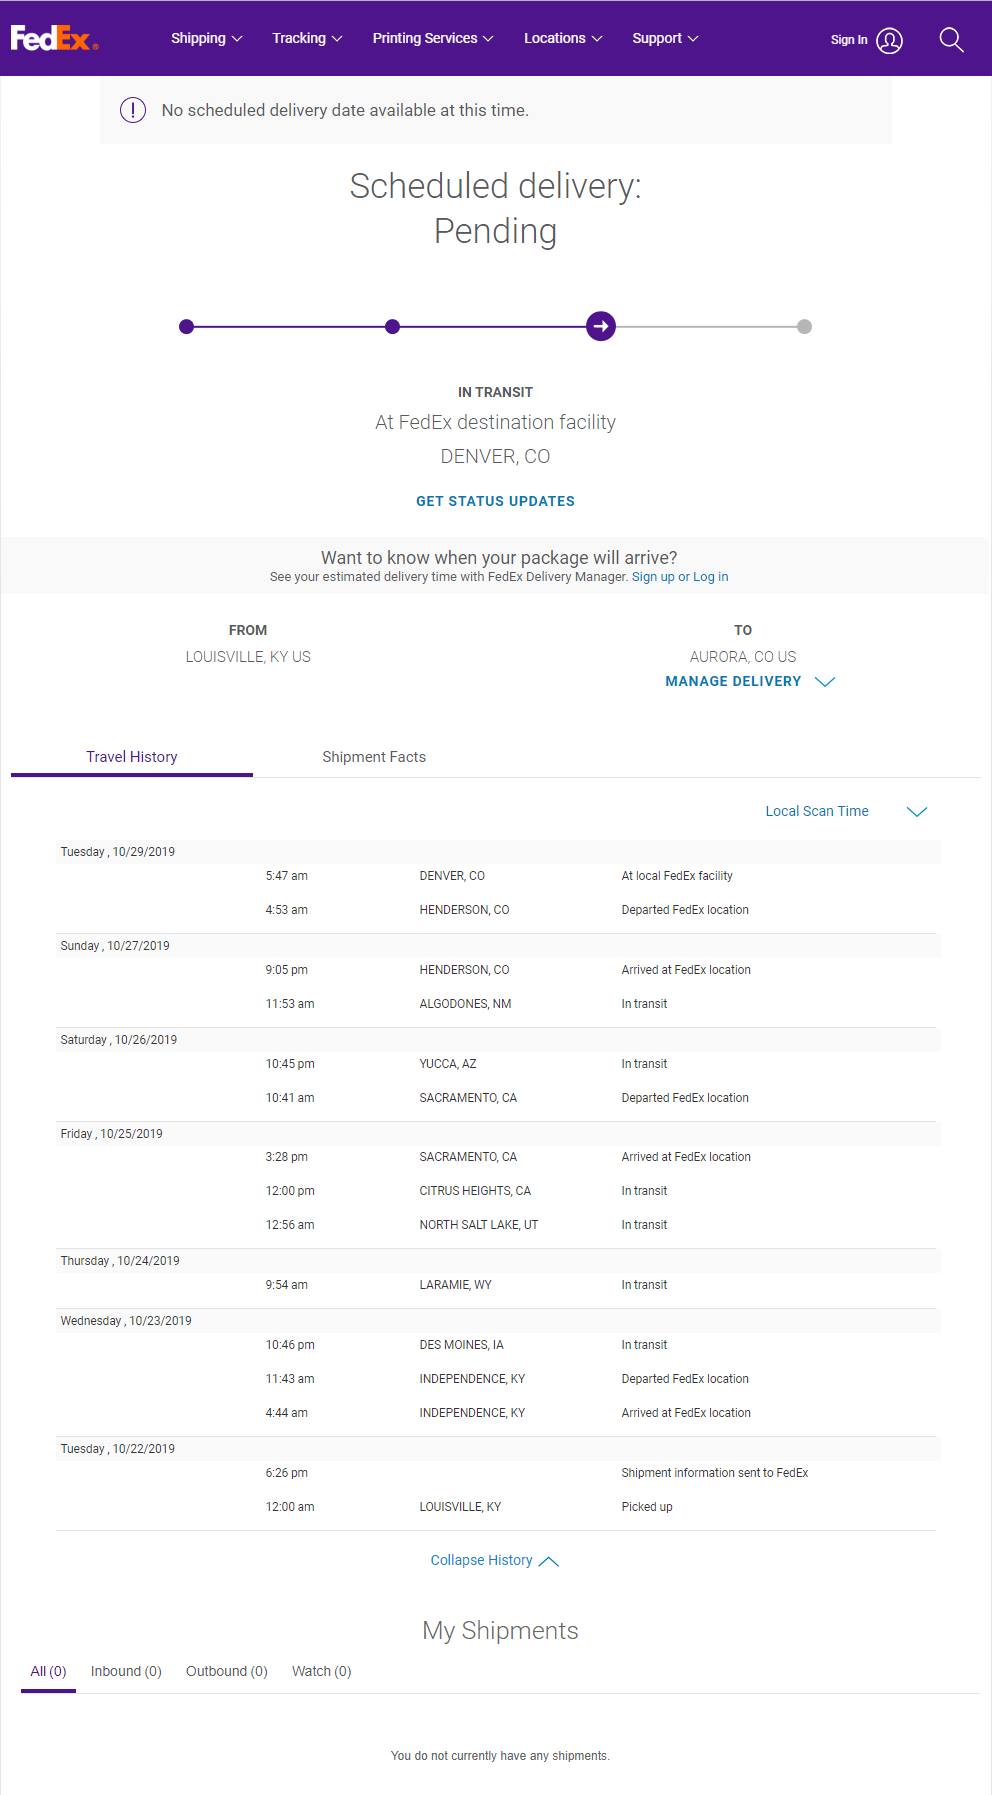Select the Travel History tab
The image size is (992, 1795).
click(x=132, y=757)
